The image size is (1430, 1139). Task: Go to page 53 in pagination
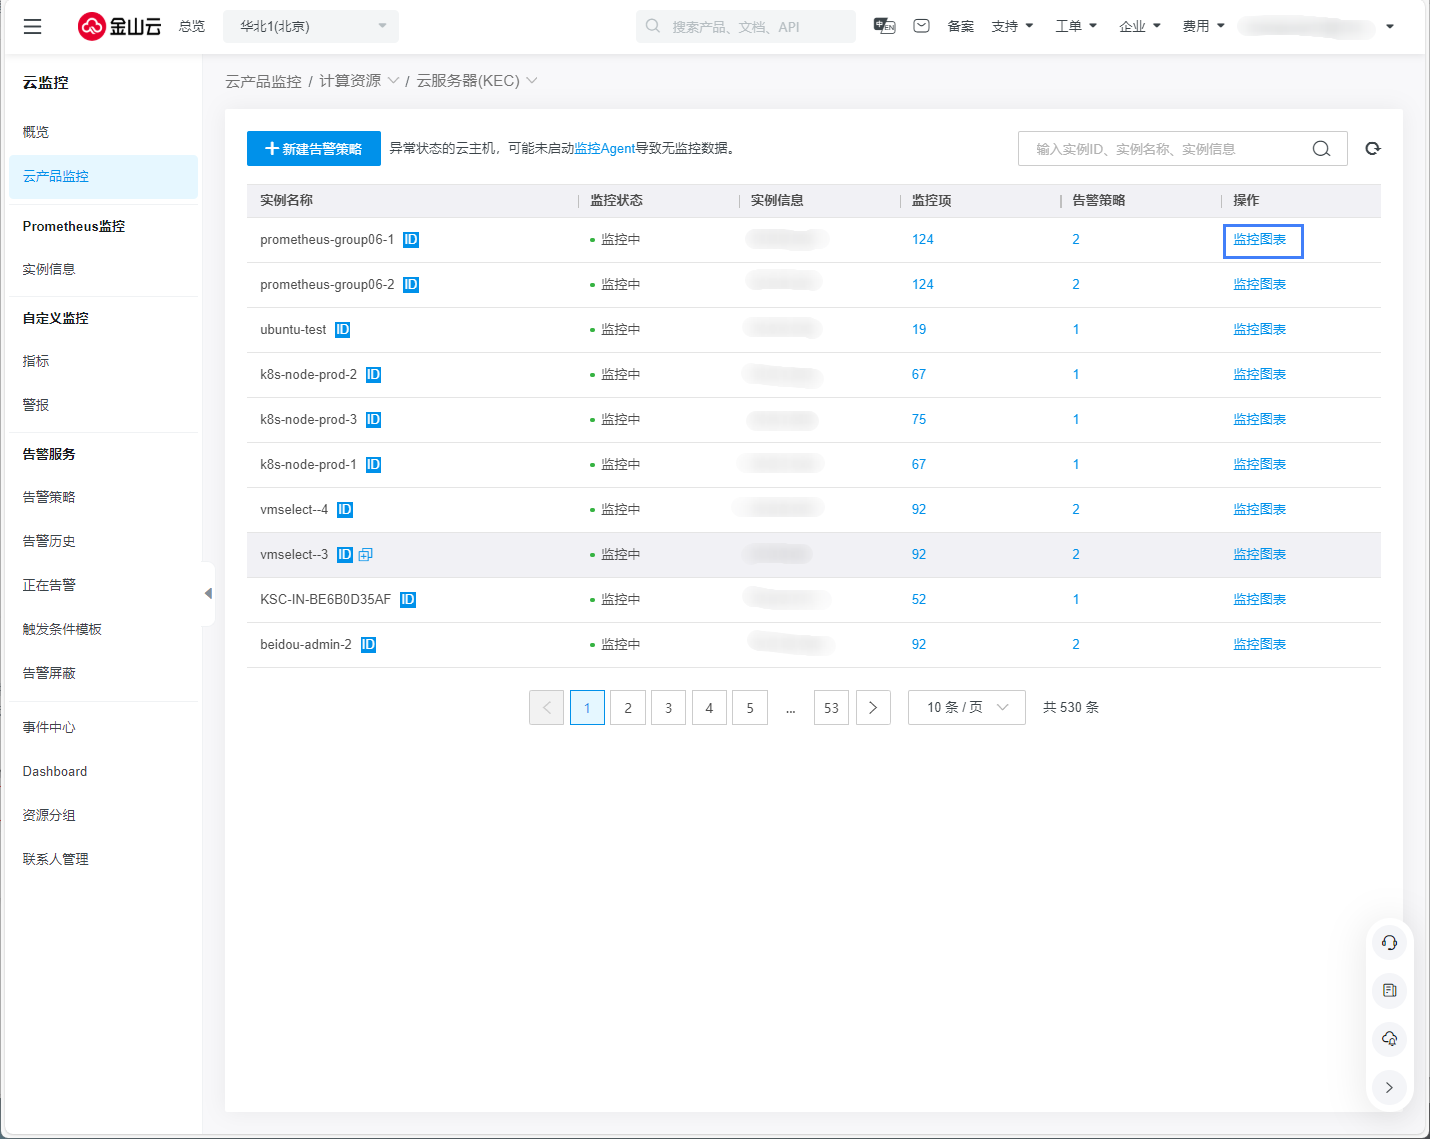[x=831, y=708]
